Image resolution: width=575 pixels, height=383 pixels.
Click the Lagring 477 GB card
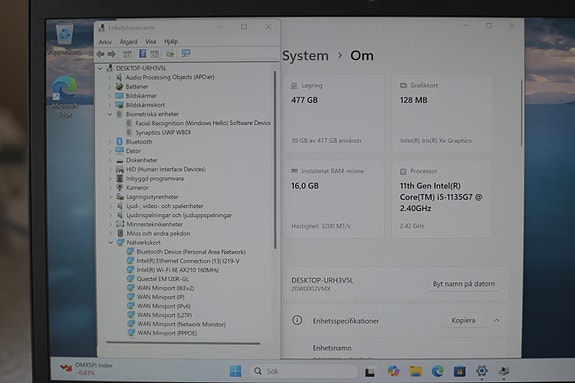334,114
